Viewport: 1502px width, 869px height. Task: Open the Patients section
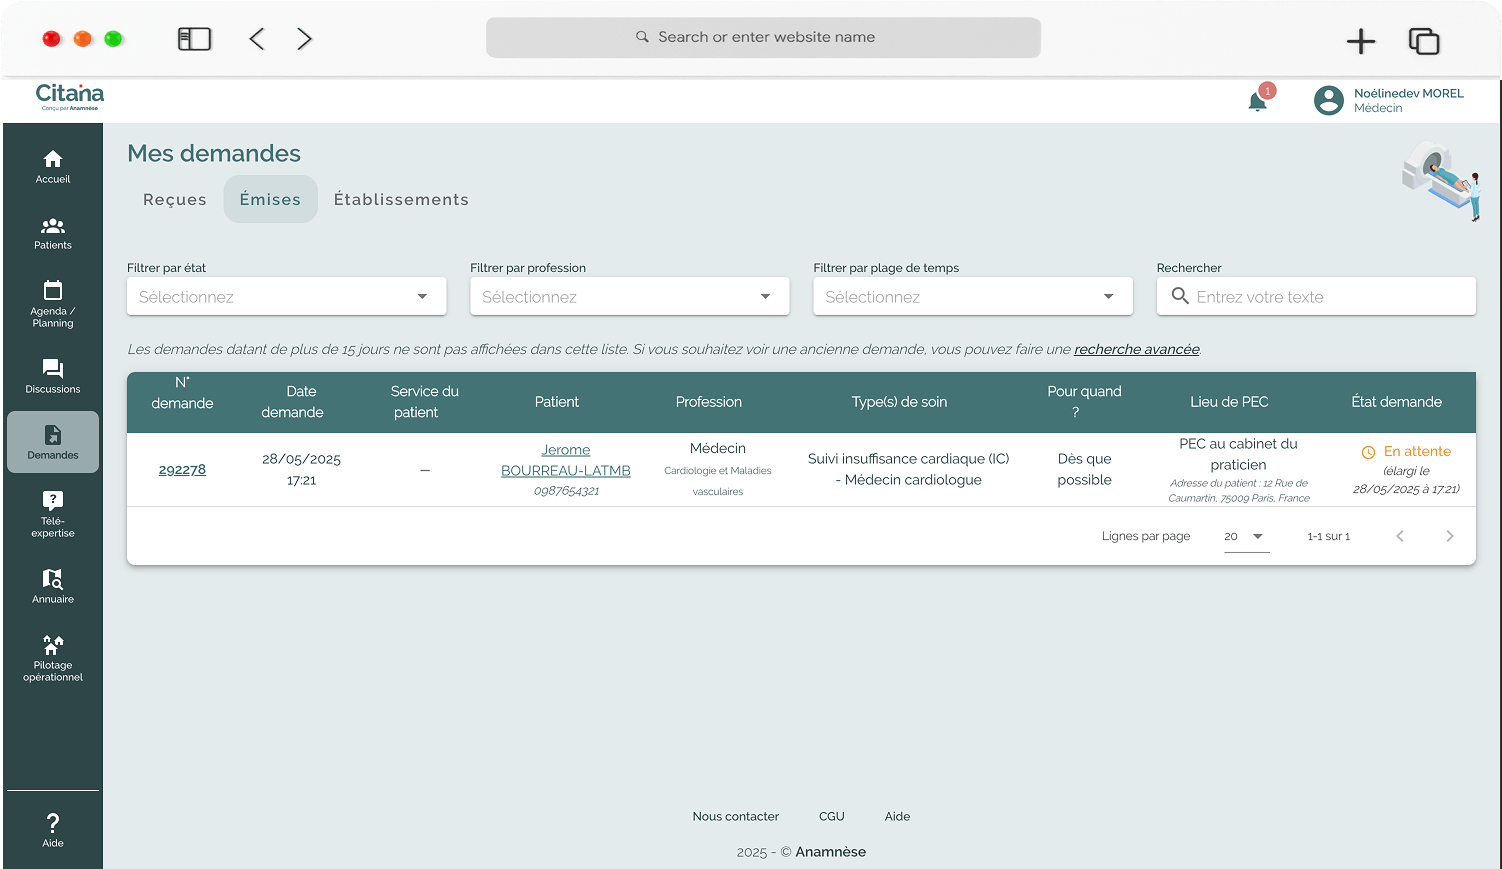tap(53, 233)
